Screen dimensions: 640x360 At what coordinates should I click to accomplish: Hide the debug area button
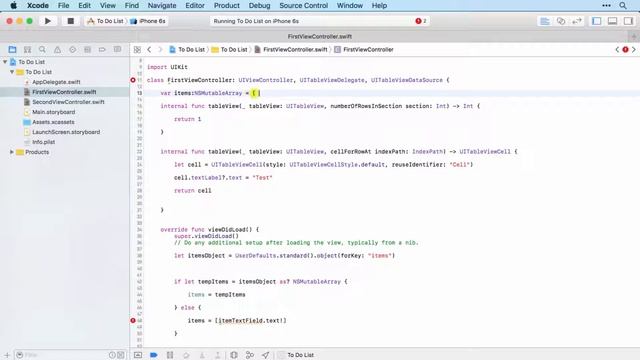pos(138,355)
